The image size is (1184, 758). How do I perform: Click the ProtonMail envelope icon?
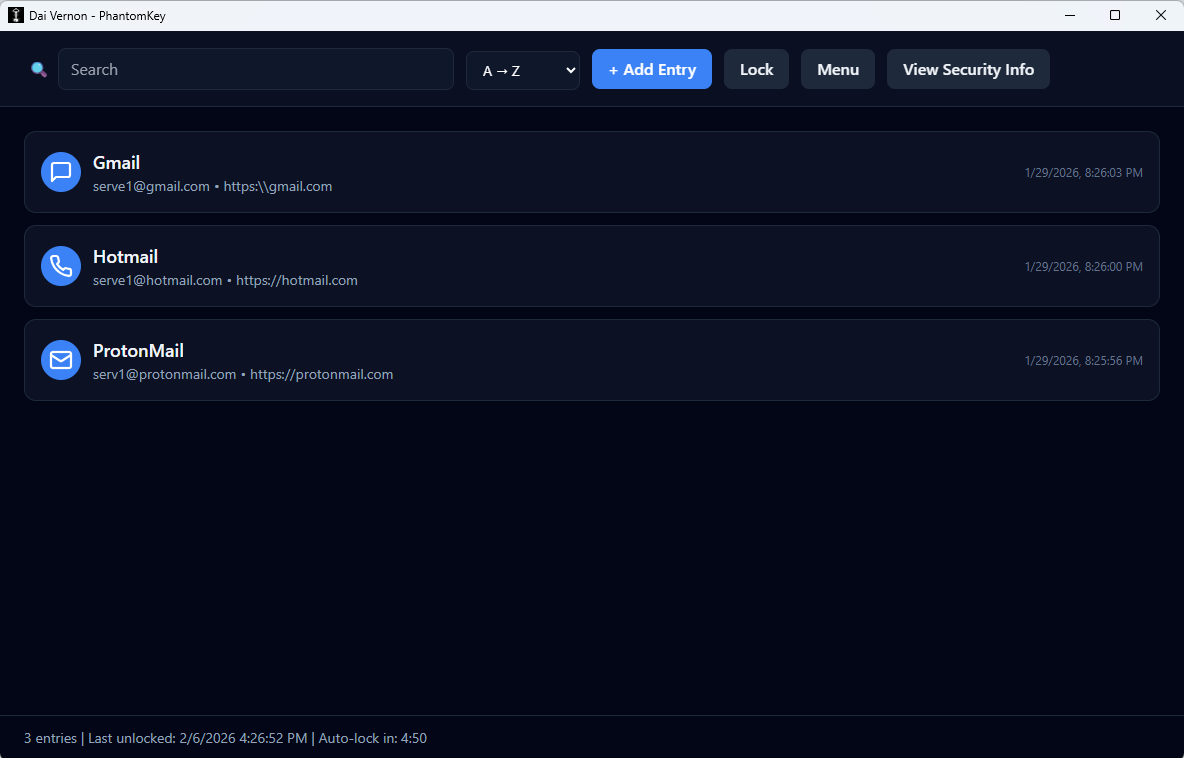click(60, 360)
